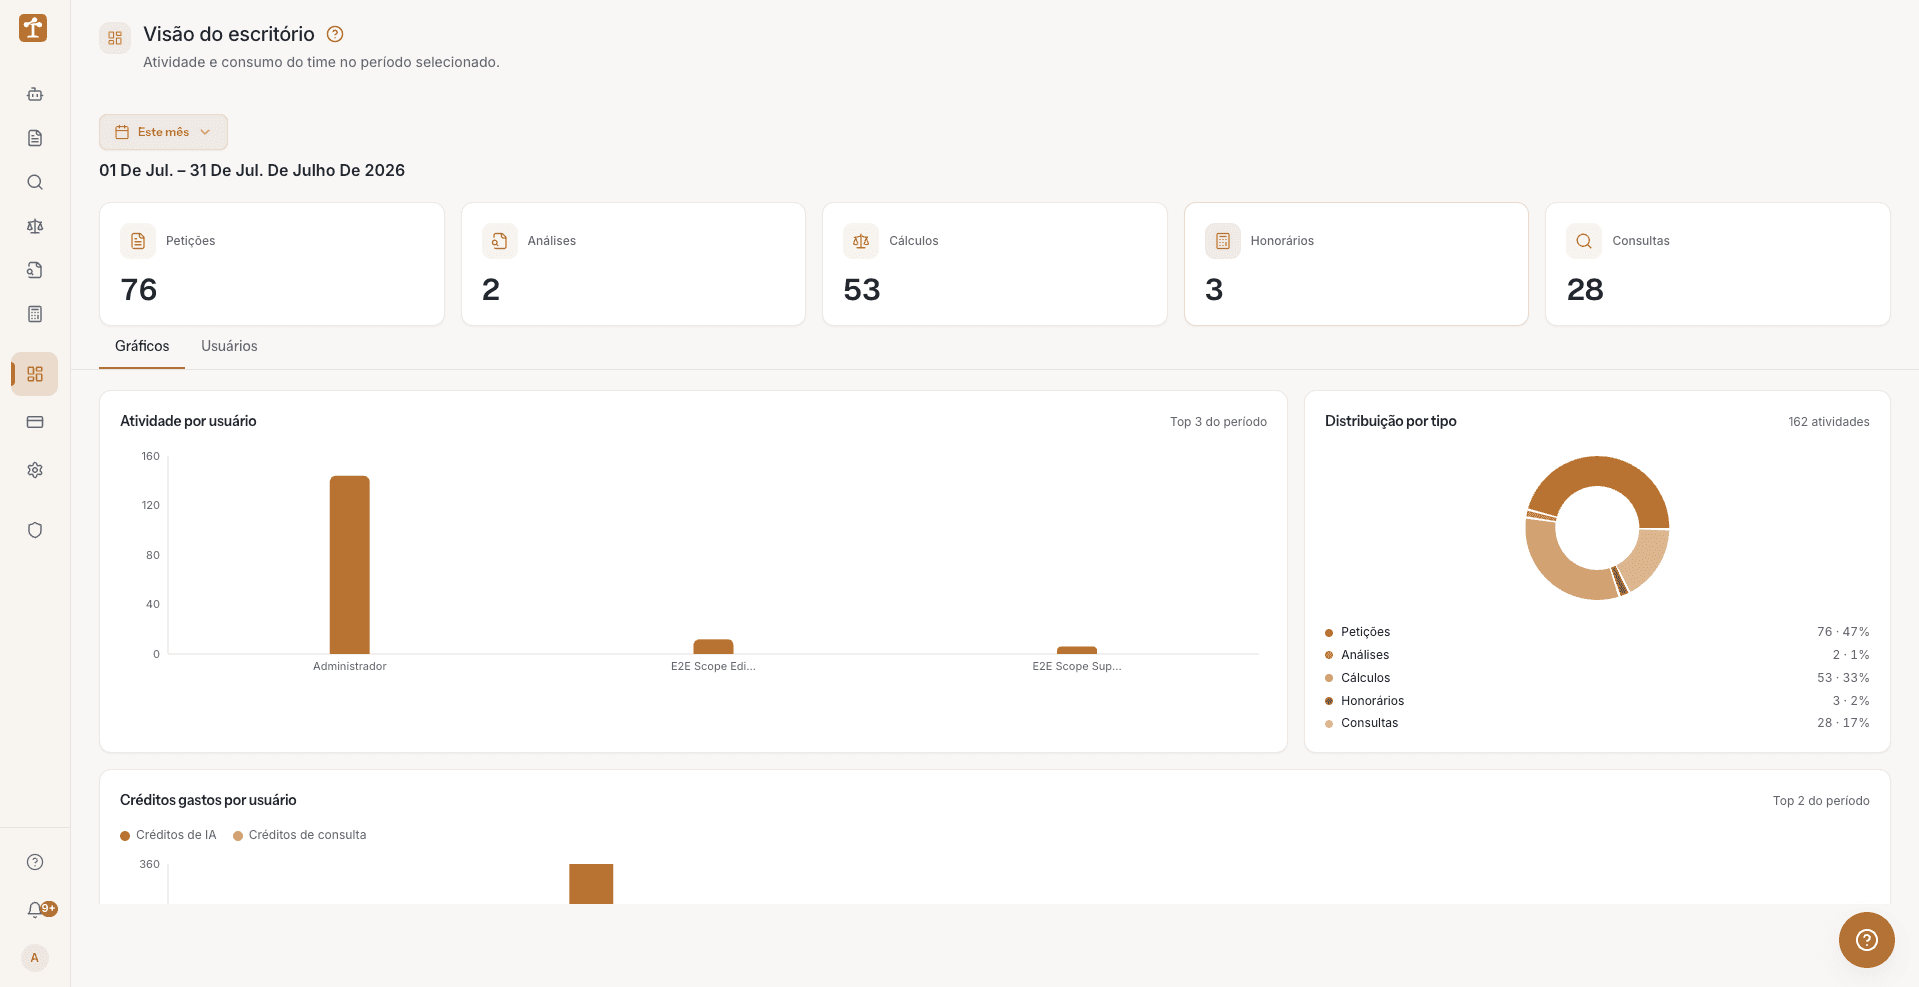Open the Análises 2 stat card
The image size is (1919, 987).
pos(633,264)
